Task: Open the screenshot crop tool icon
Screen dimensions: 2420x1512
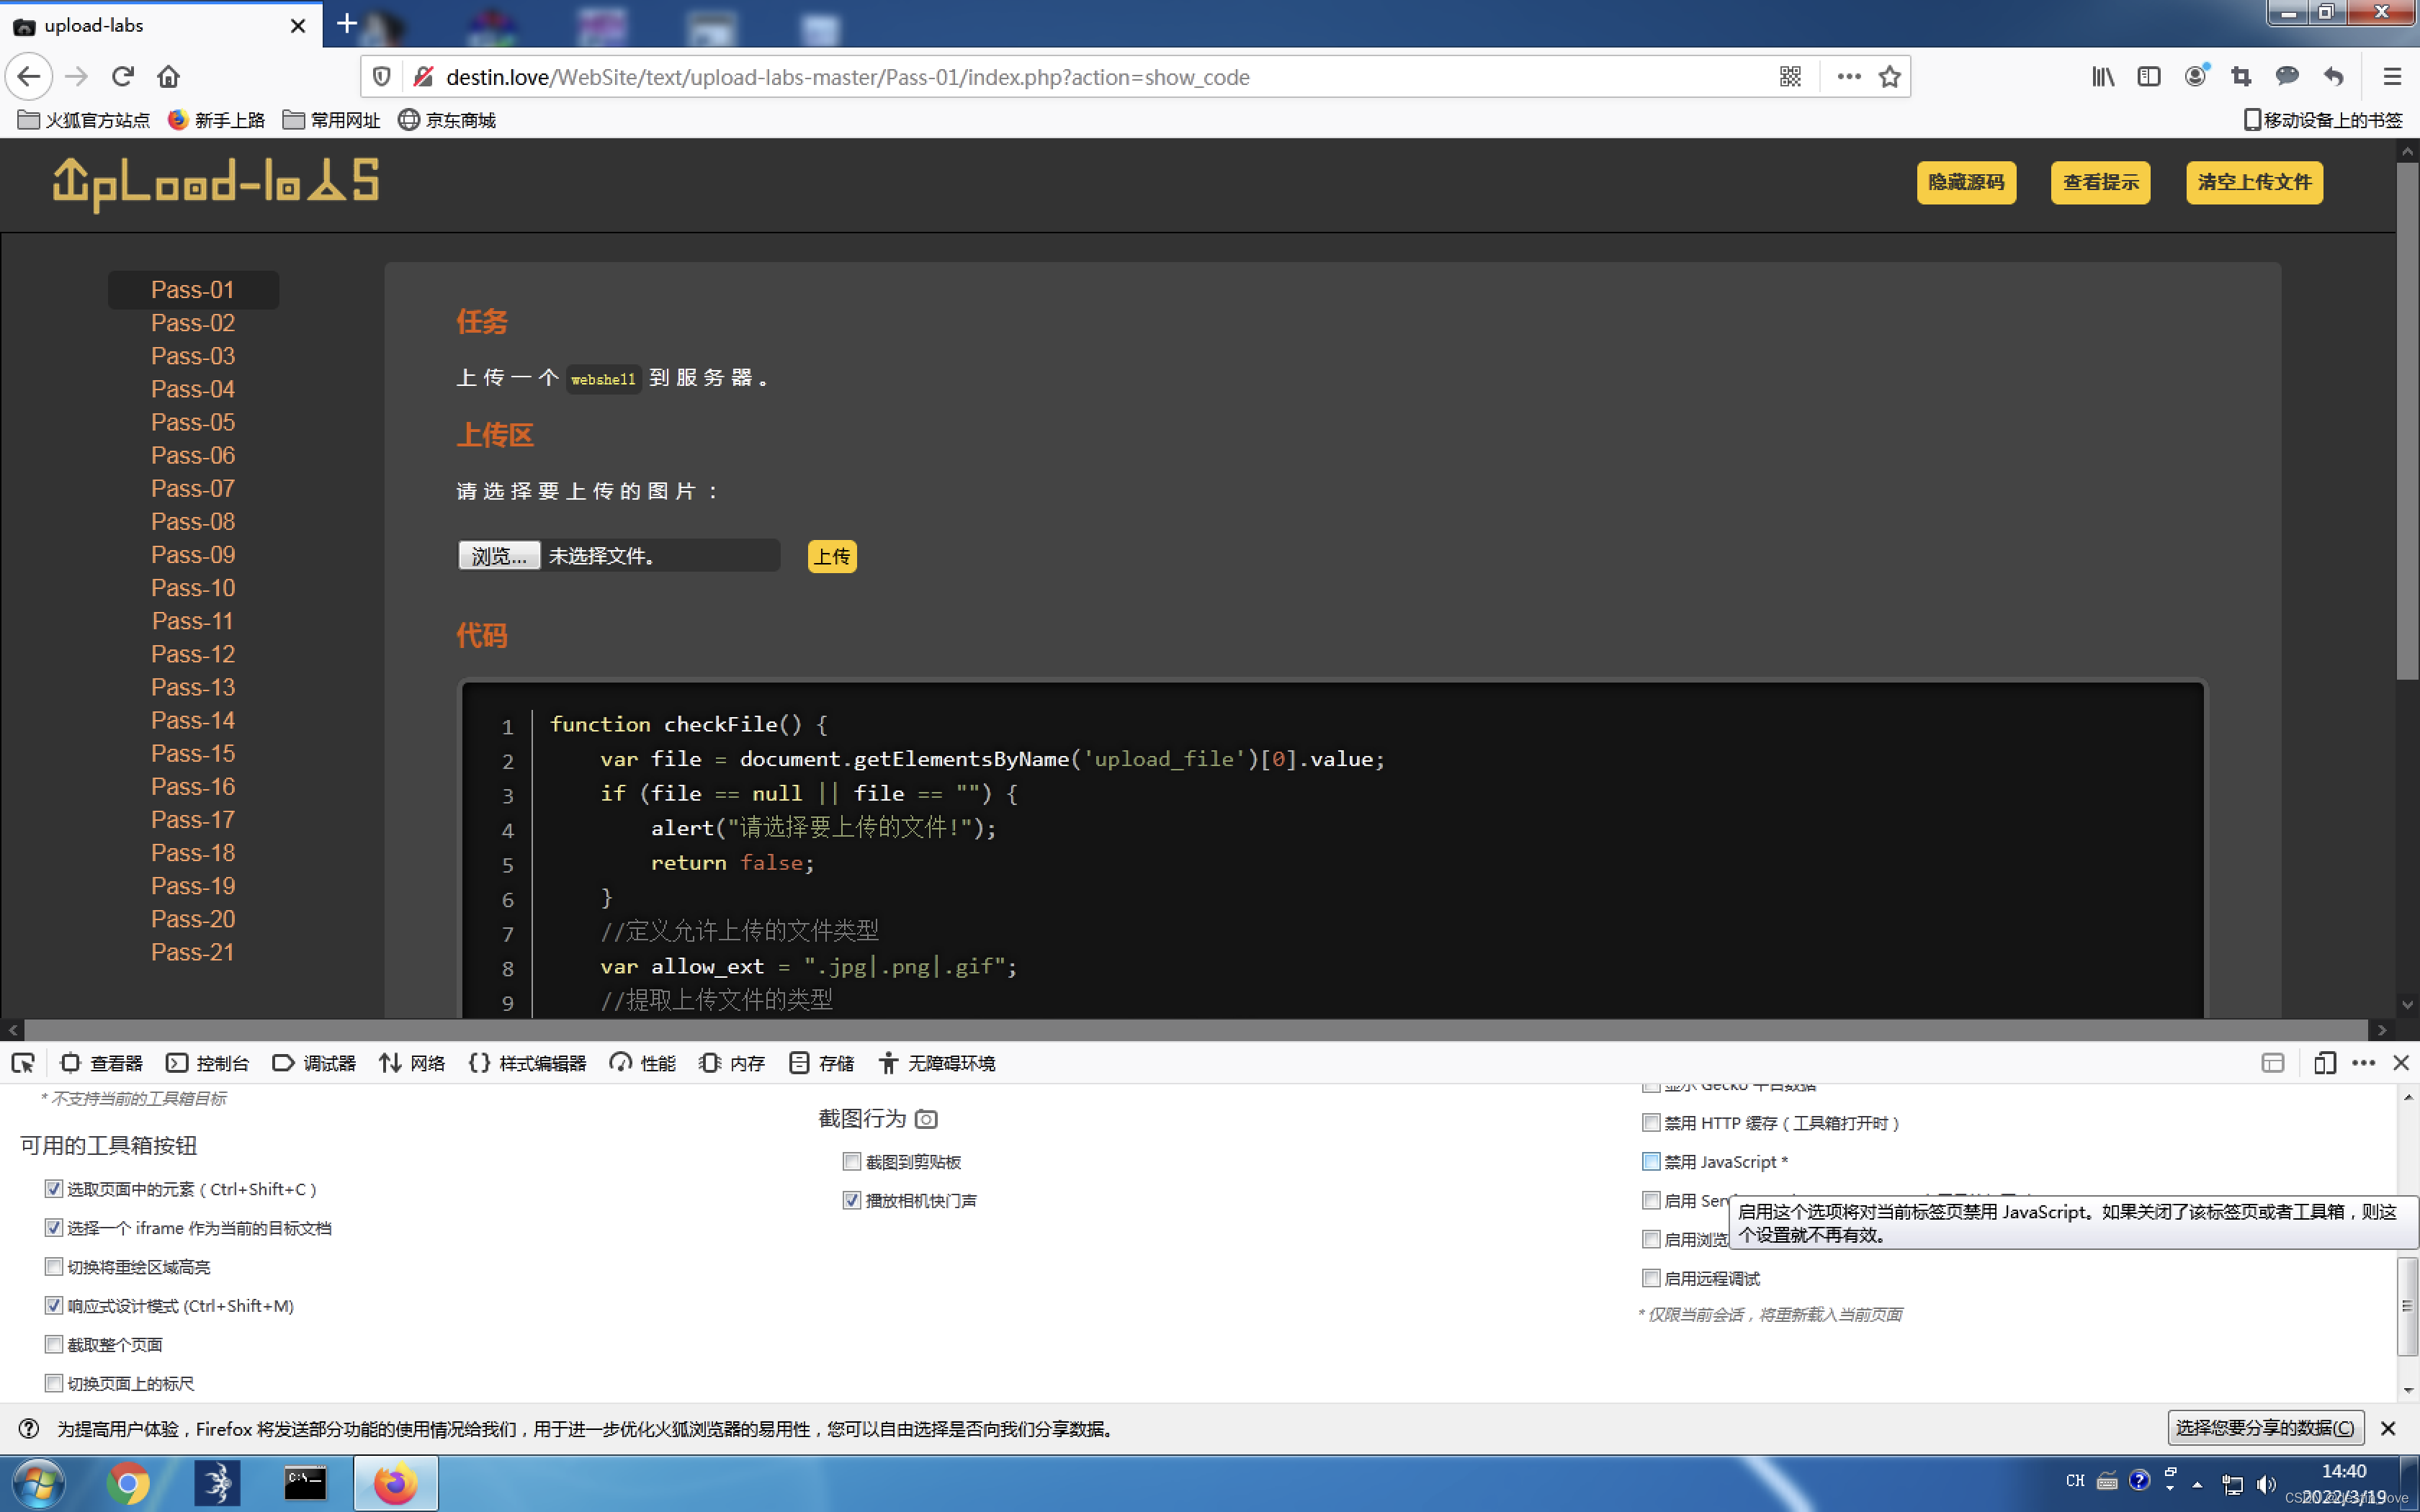Action: (x=2241, y=77)
